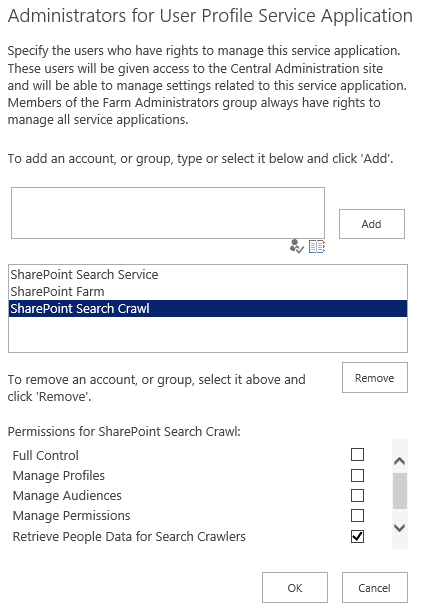Click the permissions list scroll up arrow
The height and width of the screenshot is (614, 428).
399,461
